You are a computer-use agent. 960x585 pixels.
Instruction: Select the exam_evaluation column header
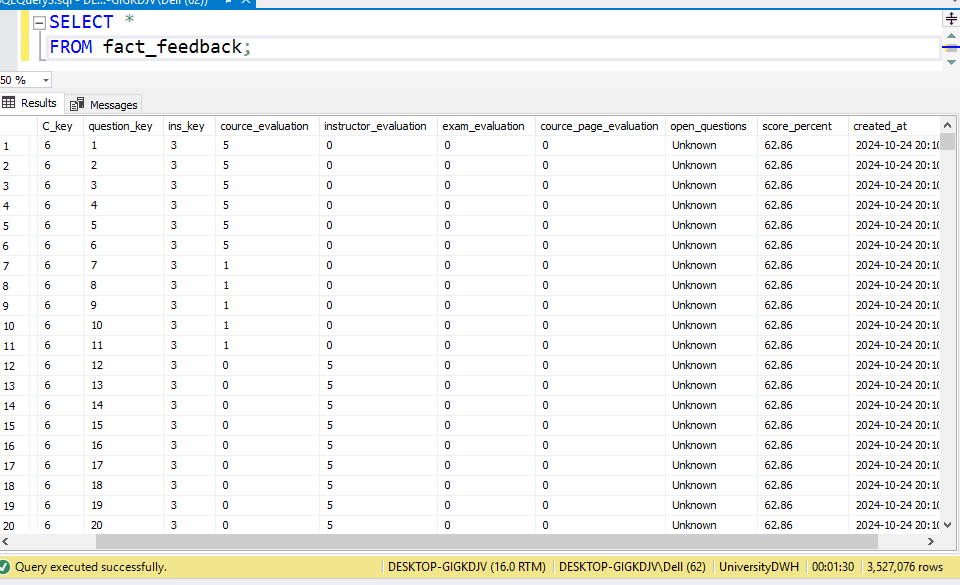click(484, 126)
